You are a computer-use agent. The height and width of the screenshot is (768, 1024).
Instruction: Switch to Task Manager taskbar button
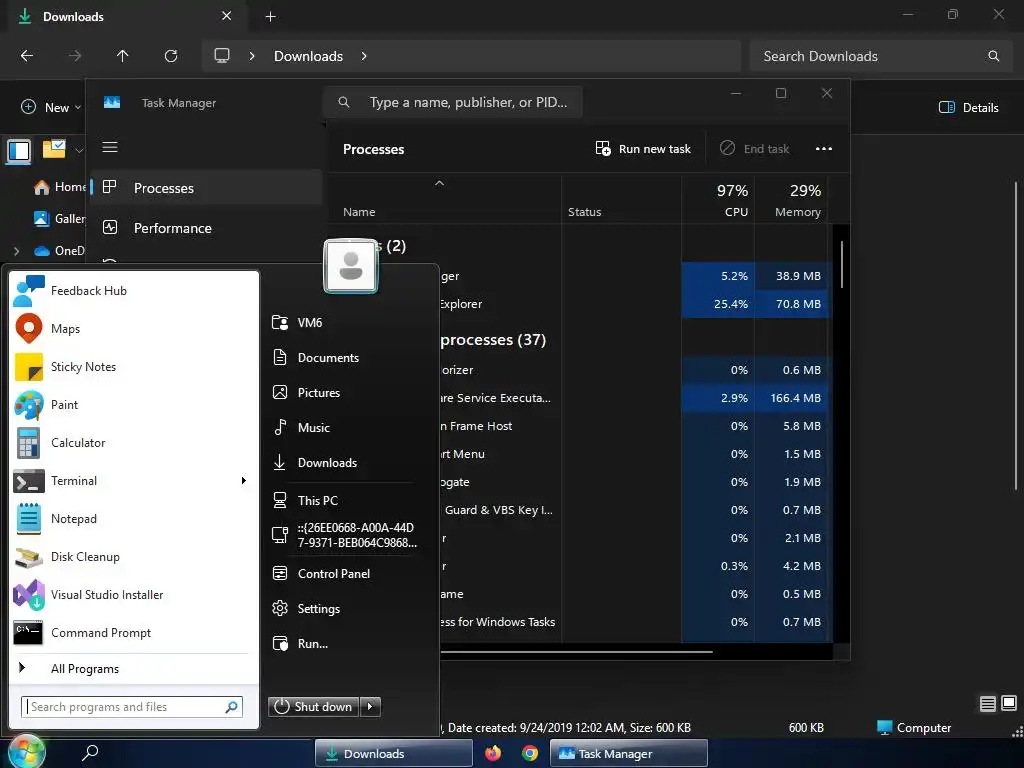tap(629, 753)
